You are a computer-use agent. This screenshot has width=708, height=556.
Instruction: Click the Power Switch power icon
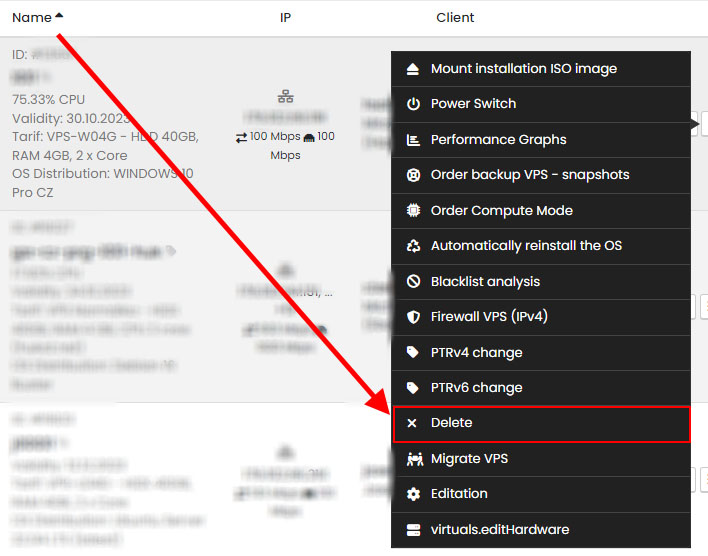(x=413, y=104)
